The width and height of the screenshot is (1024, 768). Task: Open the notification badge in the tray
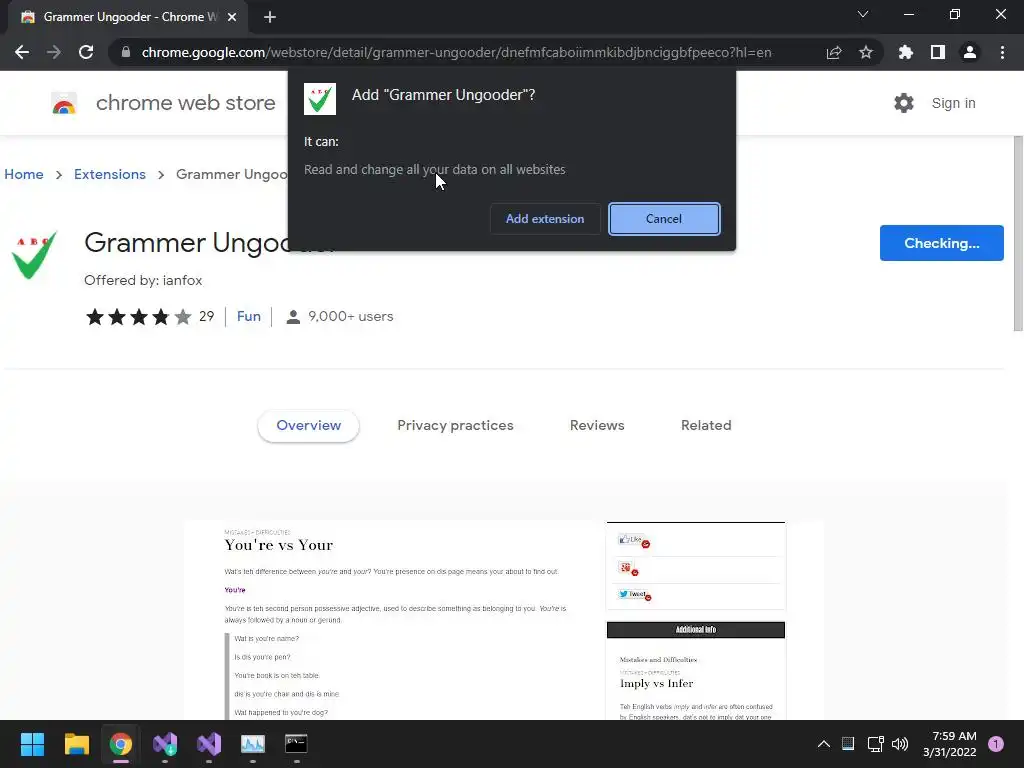coord(996,744)
